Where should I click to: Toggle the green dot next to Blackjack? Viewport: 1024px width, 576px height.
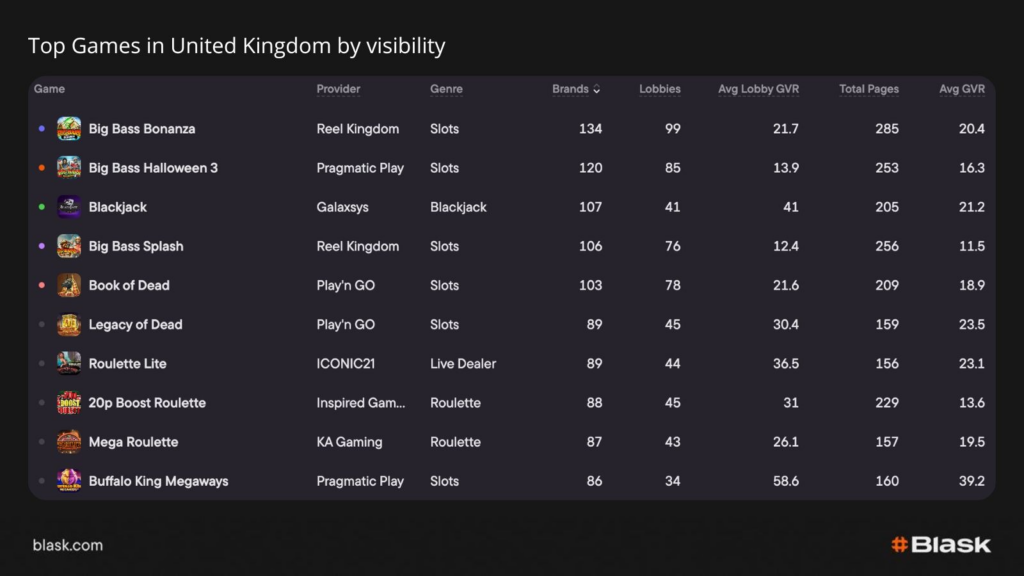41,207
